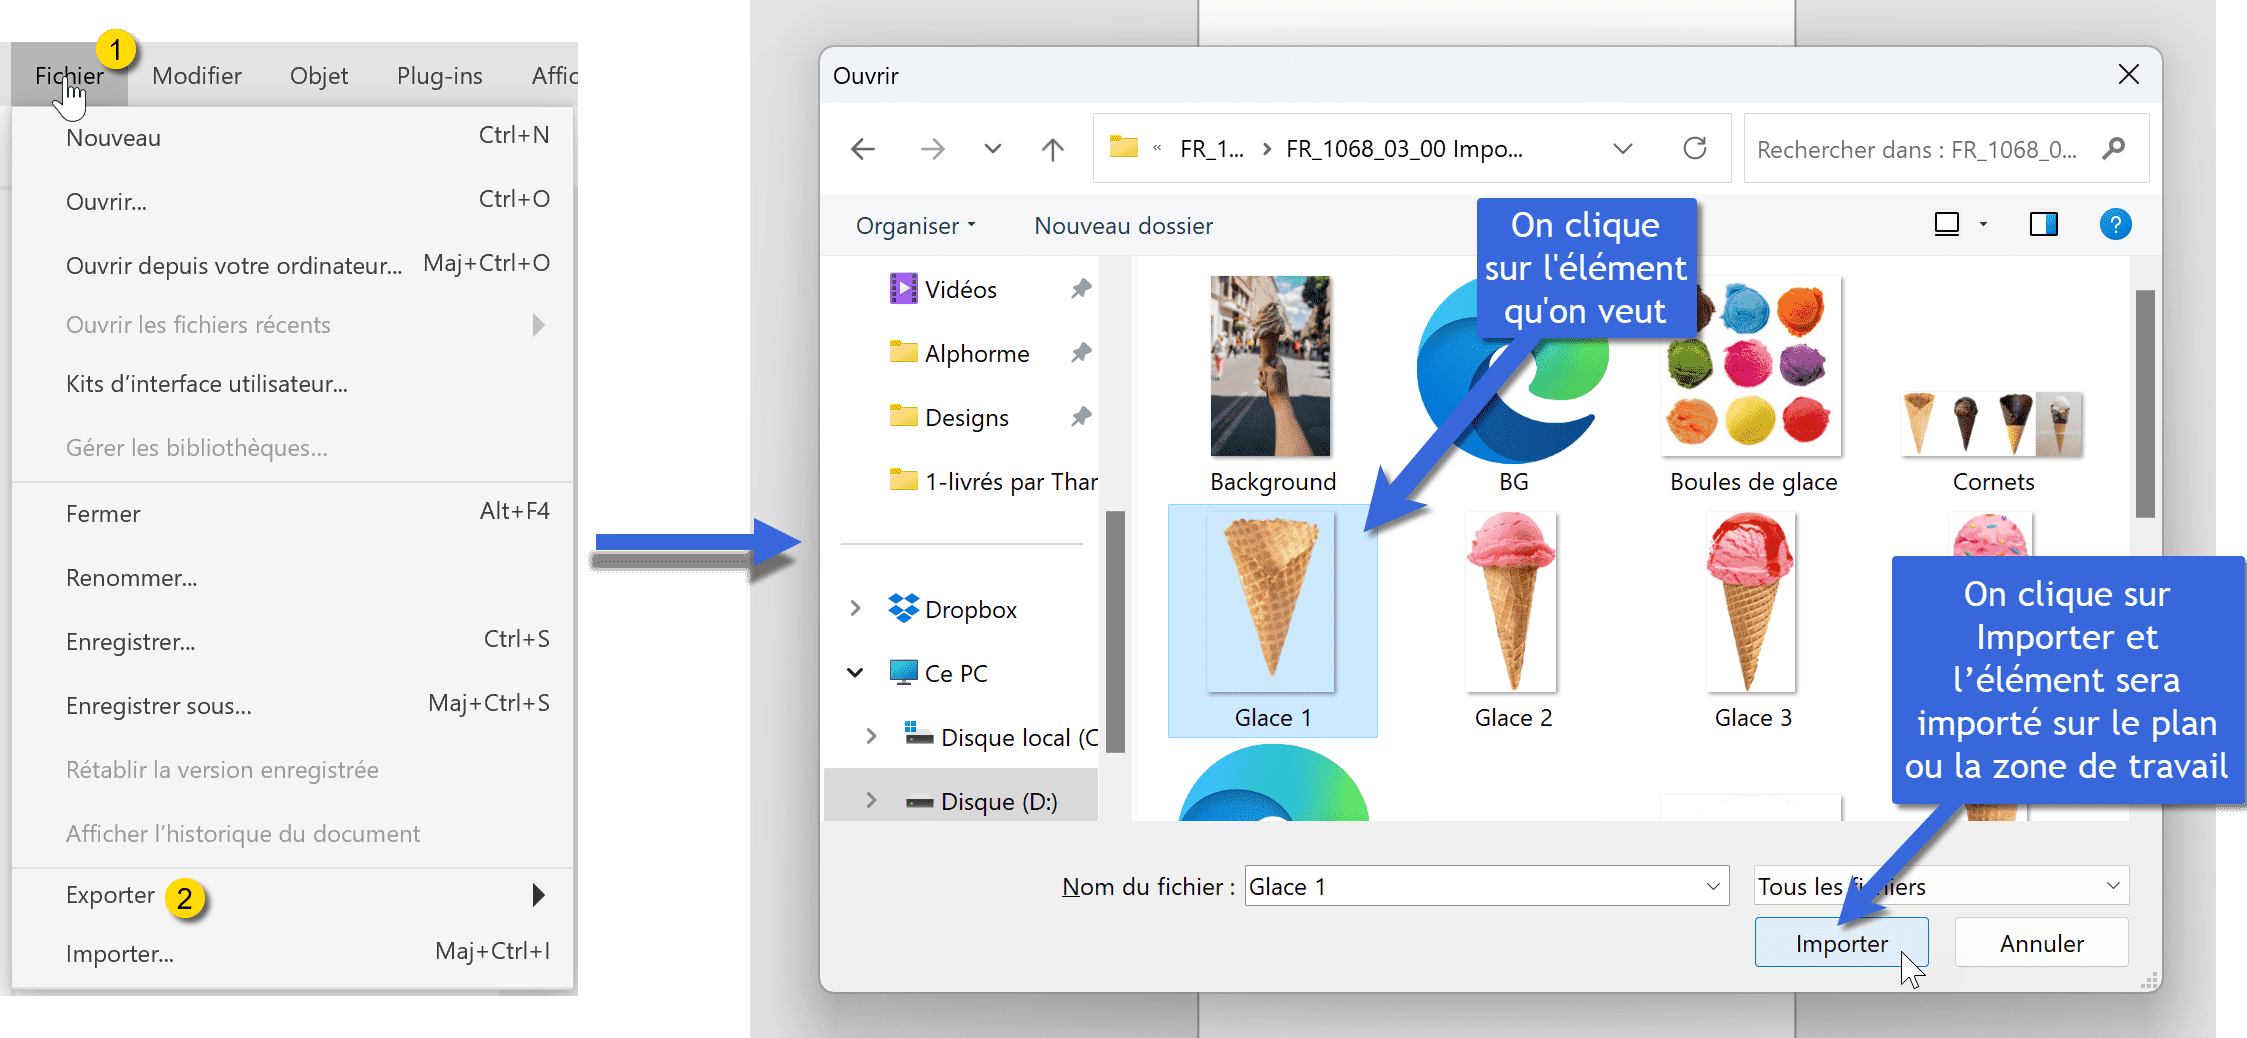The image size is (2247, 1038).
Task: Open the Modifier menu
Action: (197, 76)
